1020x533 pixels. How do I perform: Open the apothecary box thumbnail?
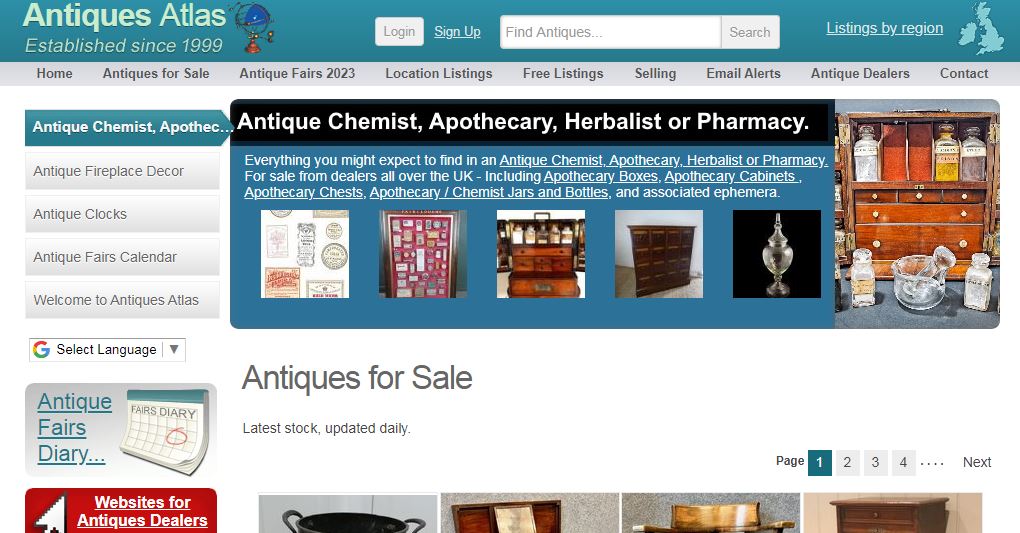[x=541, y=254]
